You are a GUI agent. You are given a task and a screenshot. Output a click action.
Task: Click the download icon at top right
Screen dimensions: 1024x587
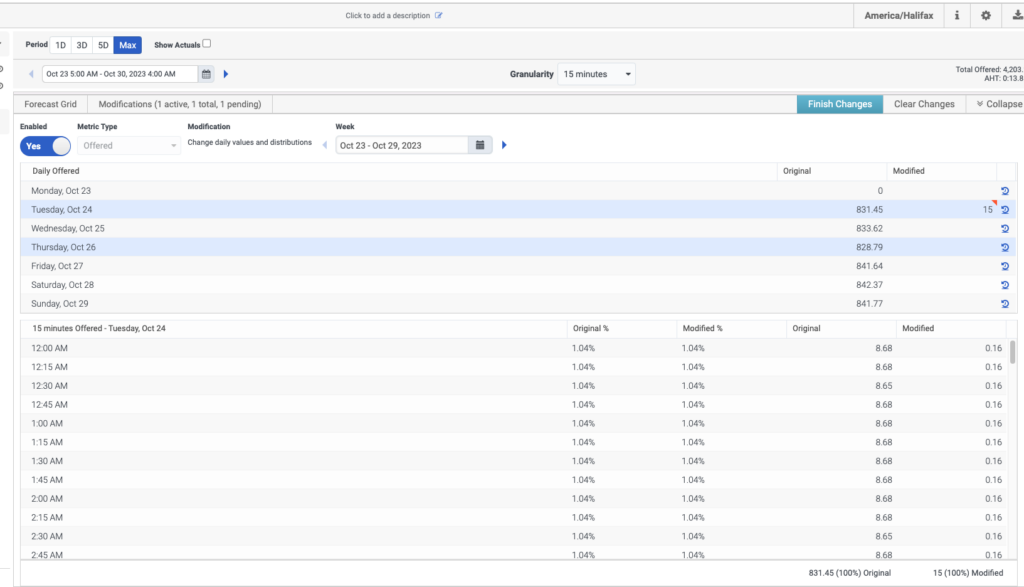1017,16
